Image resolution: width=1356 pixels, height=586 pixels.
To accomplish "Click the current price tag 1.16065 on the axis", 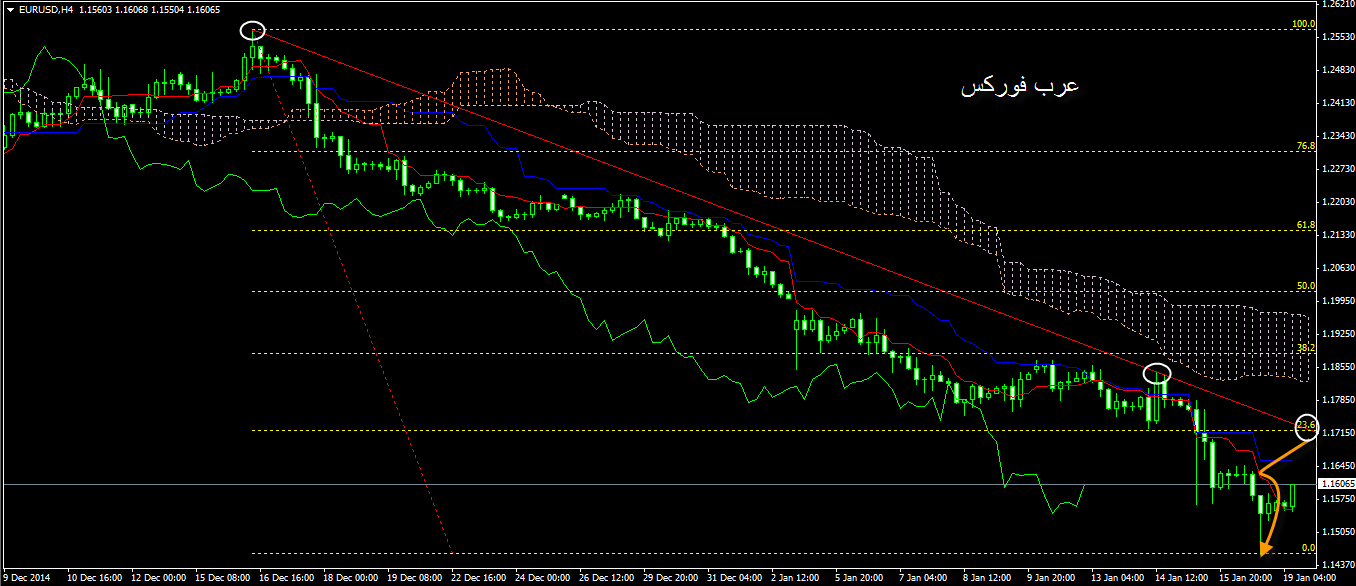I will [x=1336, y=483].
